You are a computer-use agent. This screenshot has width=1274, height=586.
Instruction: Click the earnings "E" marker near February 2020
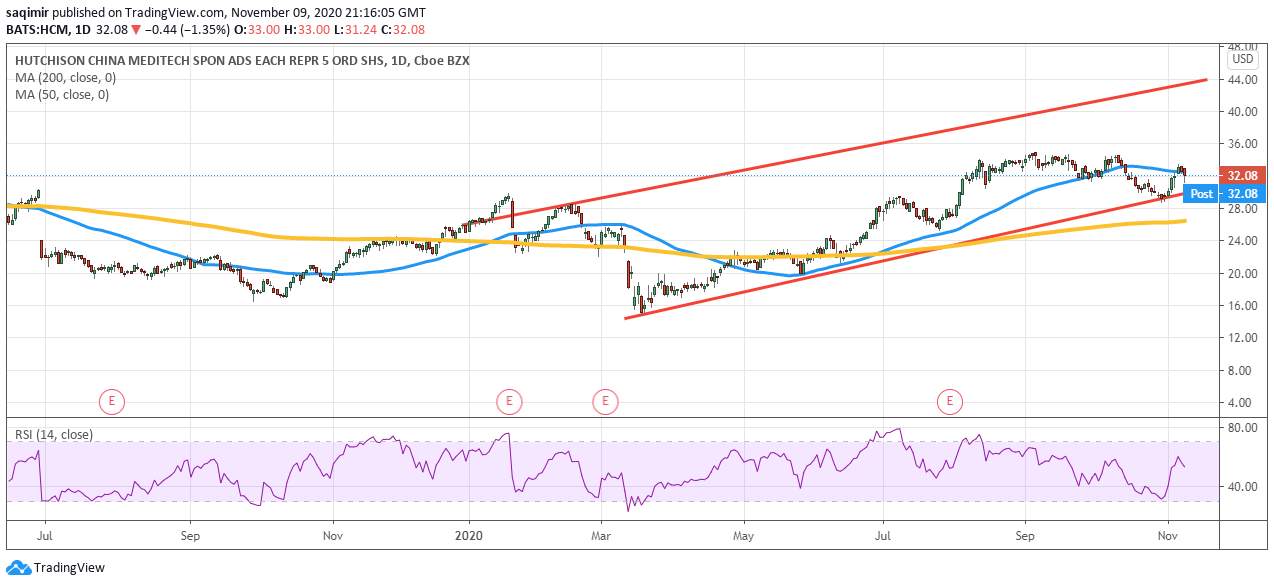click(510, 401)
